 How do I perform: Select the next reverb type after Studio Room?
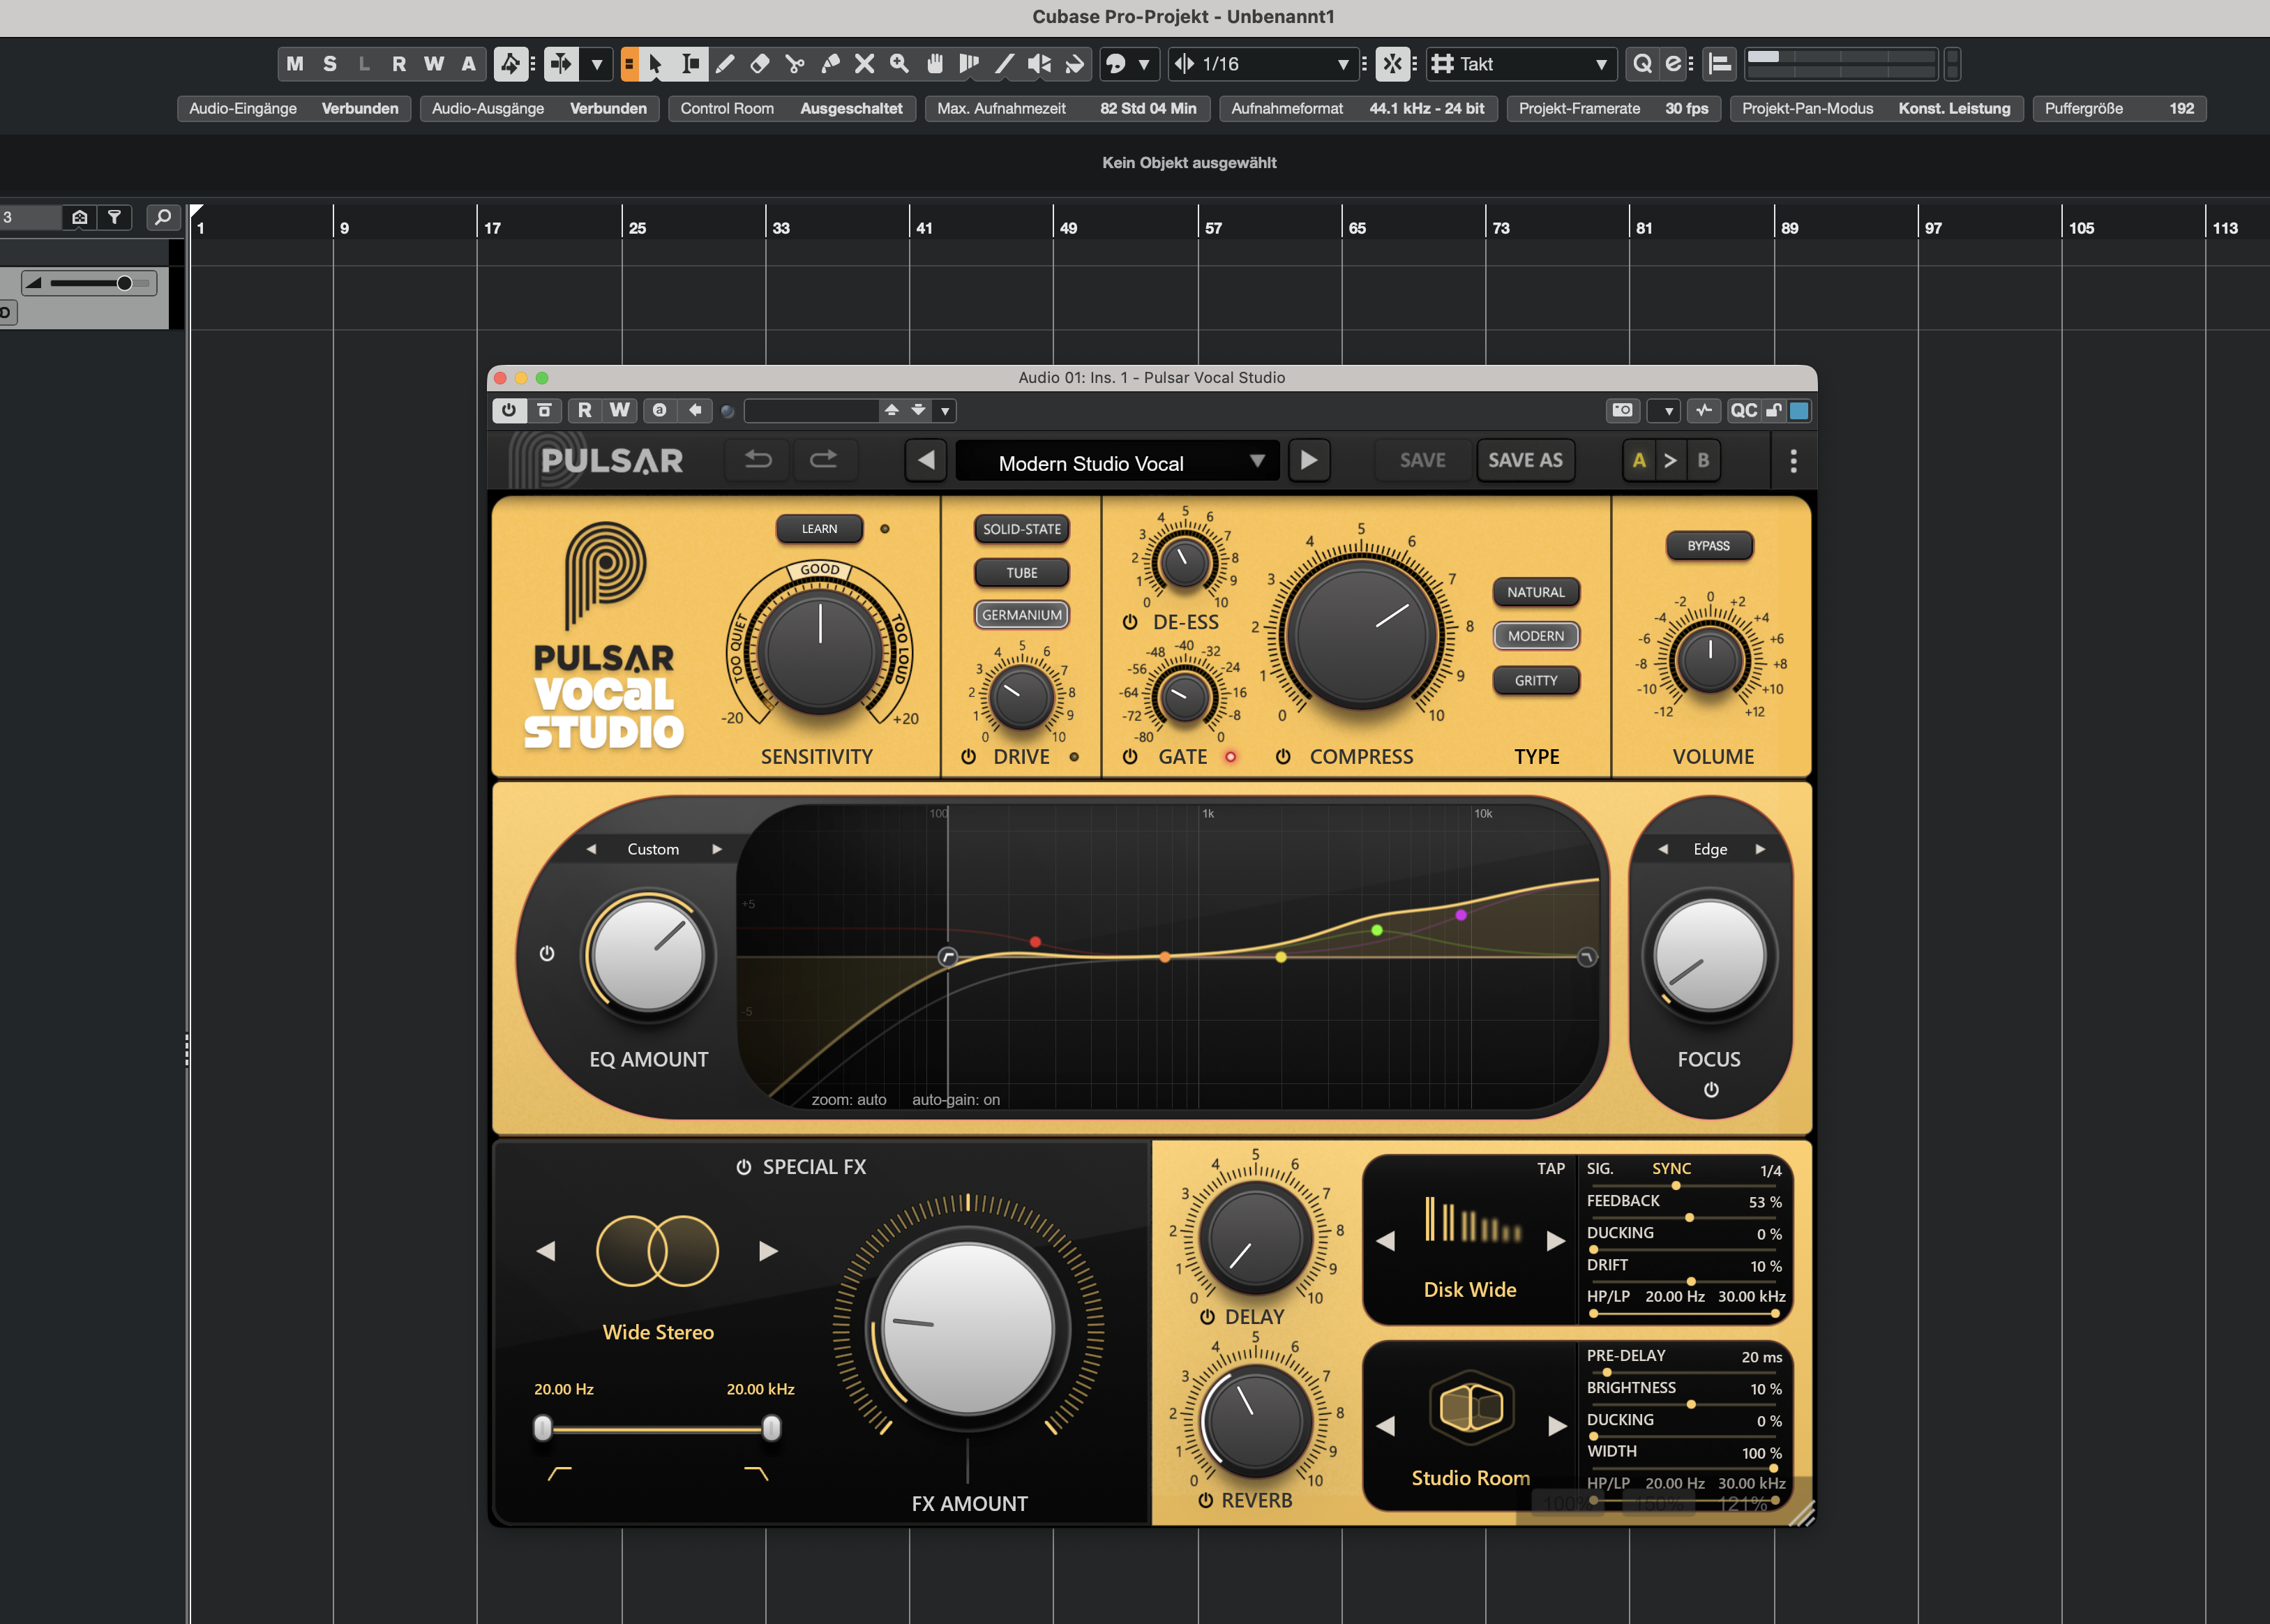[x=1557, y=1426]
